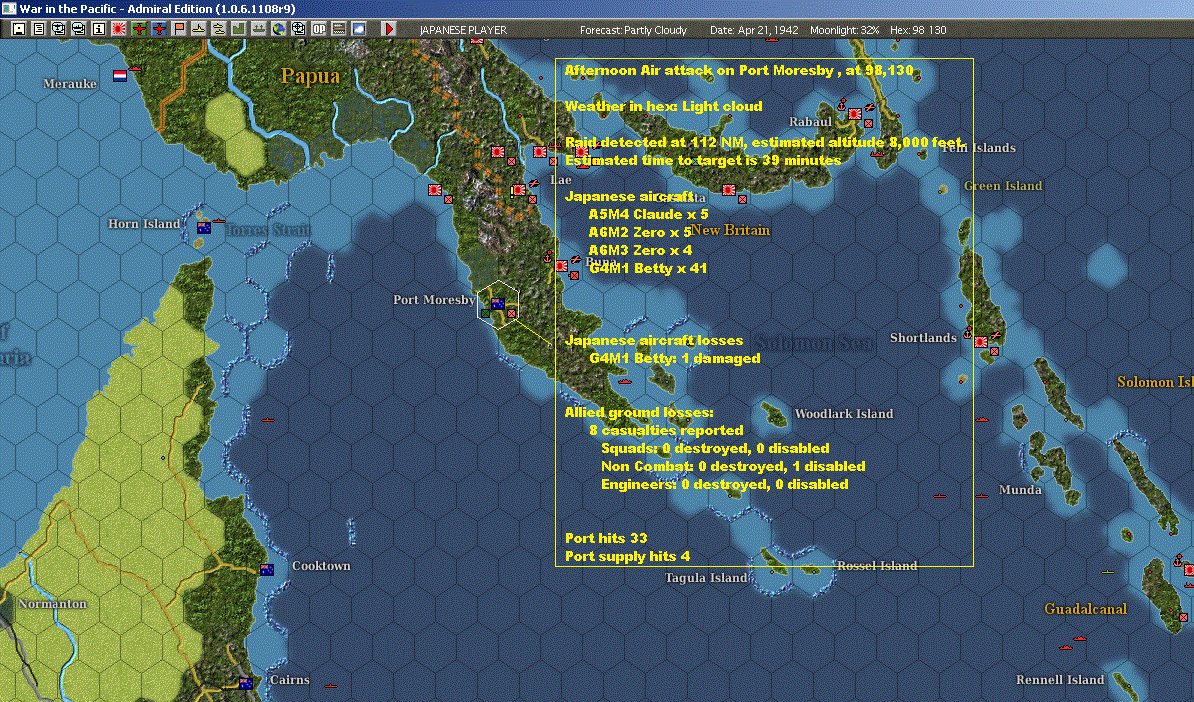Click the 'Guadalcanal' map label
This screenshot has width=1194, height=702.
coord(1085,608)
